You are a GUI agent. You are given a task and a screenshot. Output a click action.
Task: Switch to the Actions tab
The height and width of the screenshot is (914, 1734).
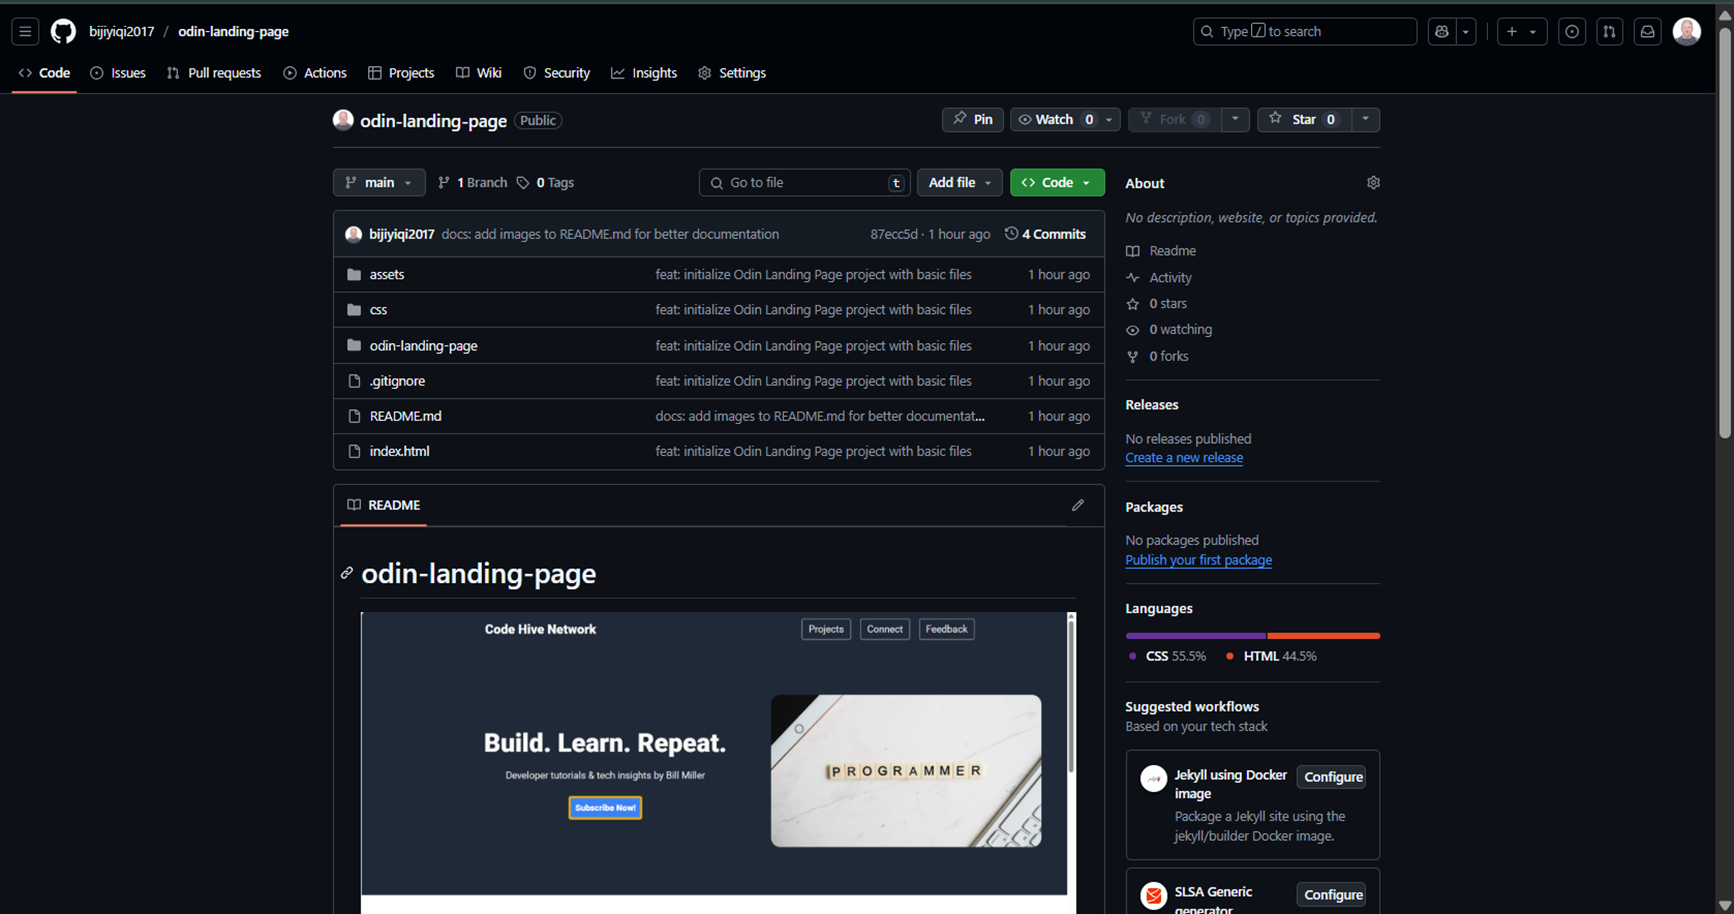pyautogui.click(x=315, y=73)
